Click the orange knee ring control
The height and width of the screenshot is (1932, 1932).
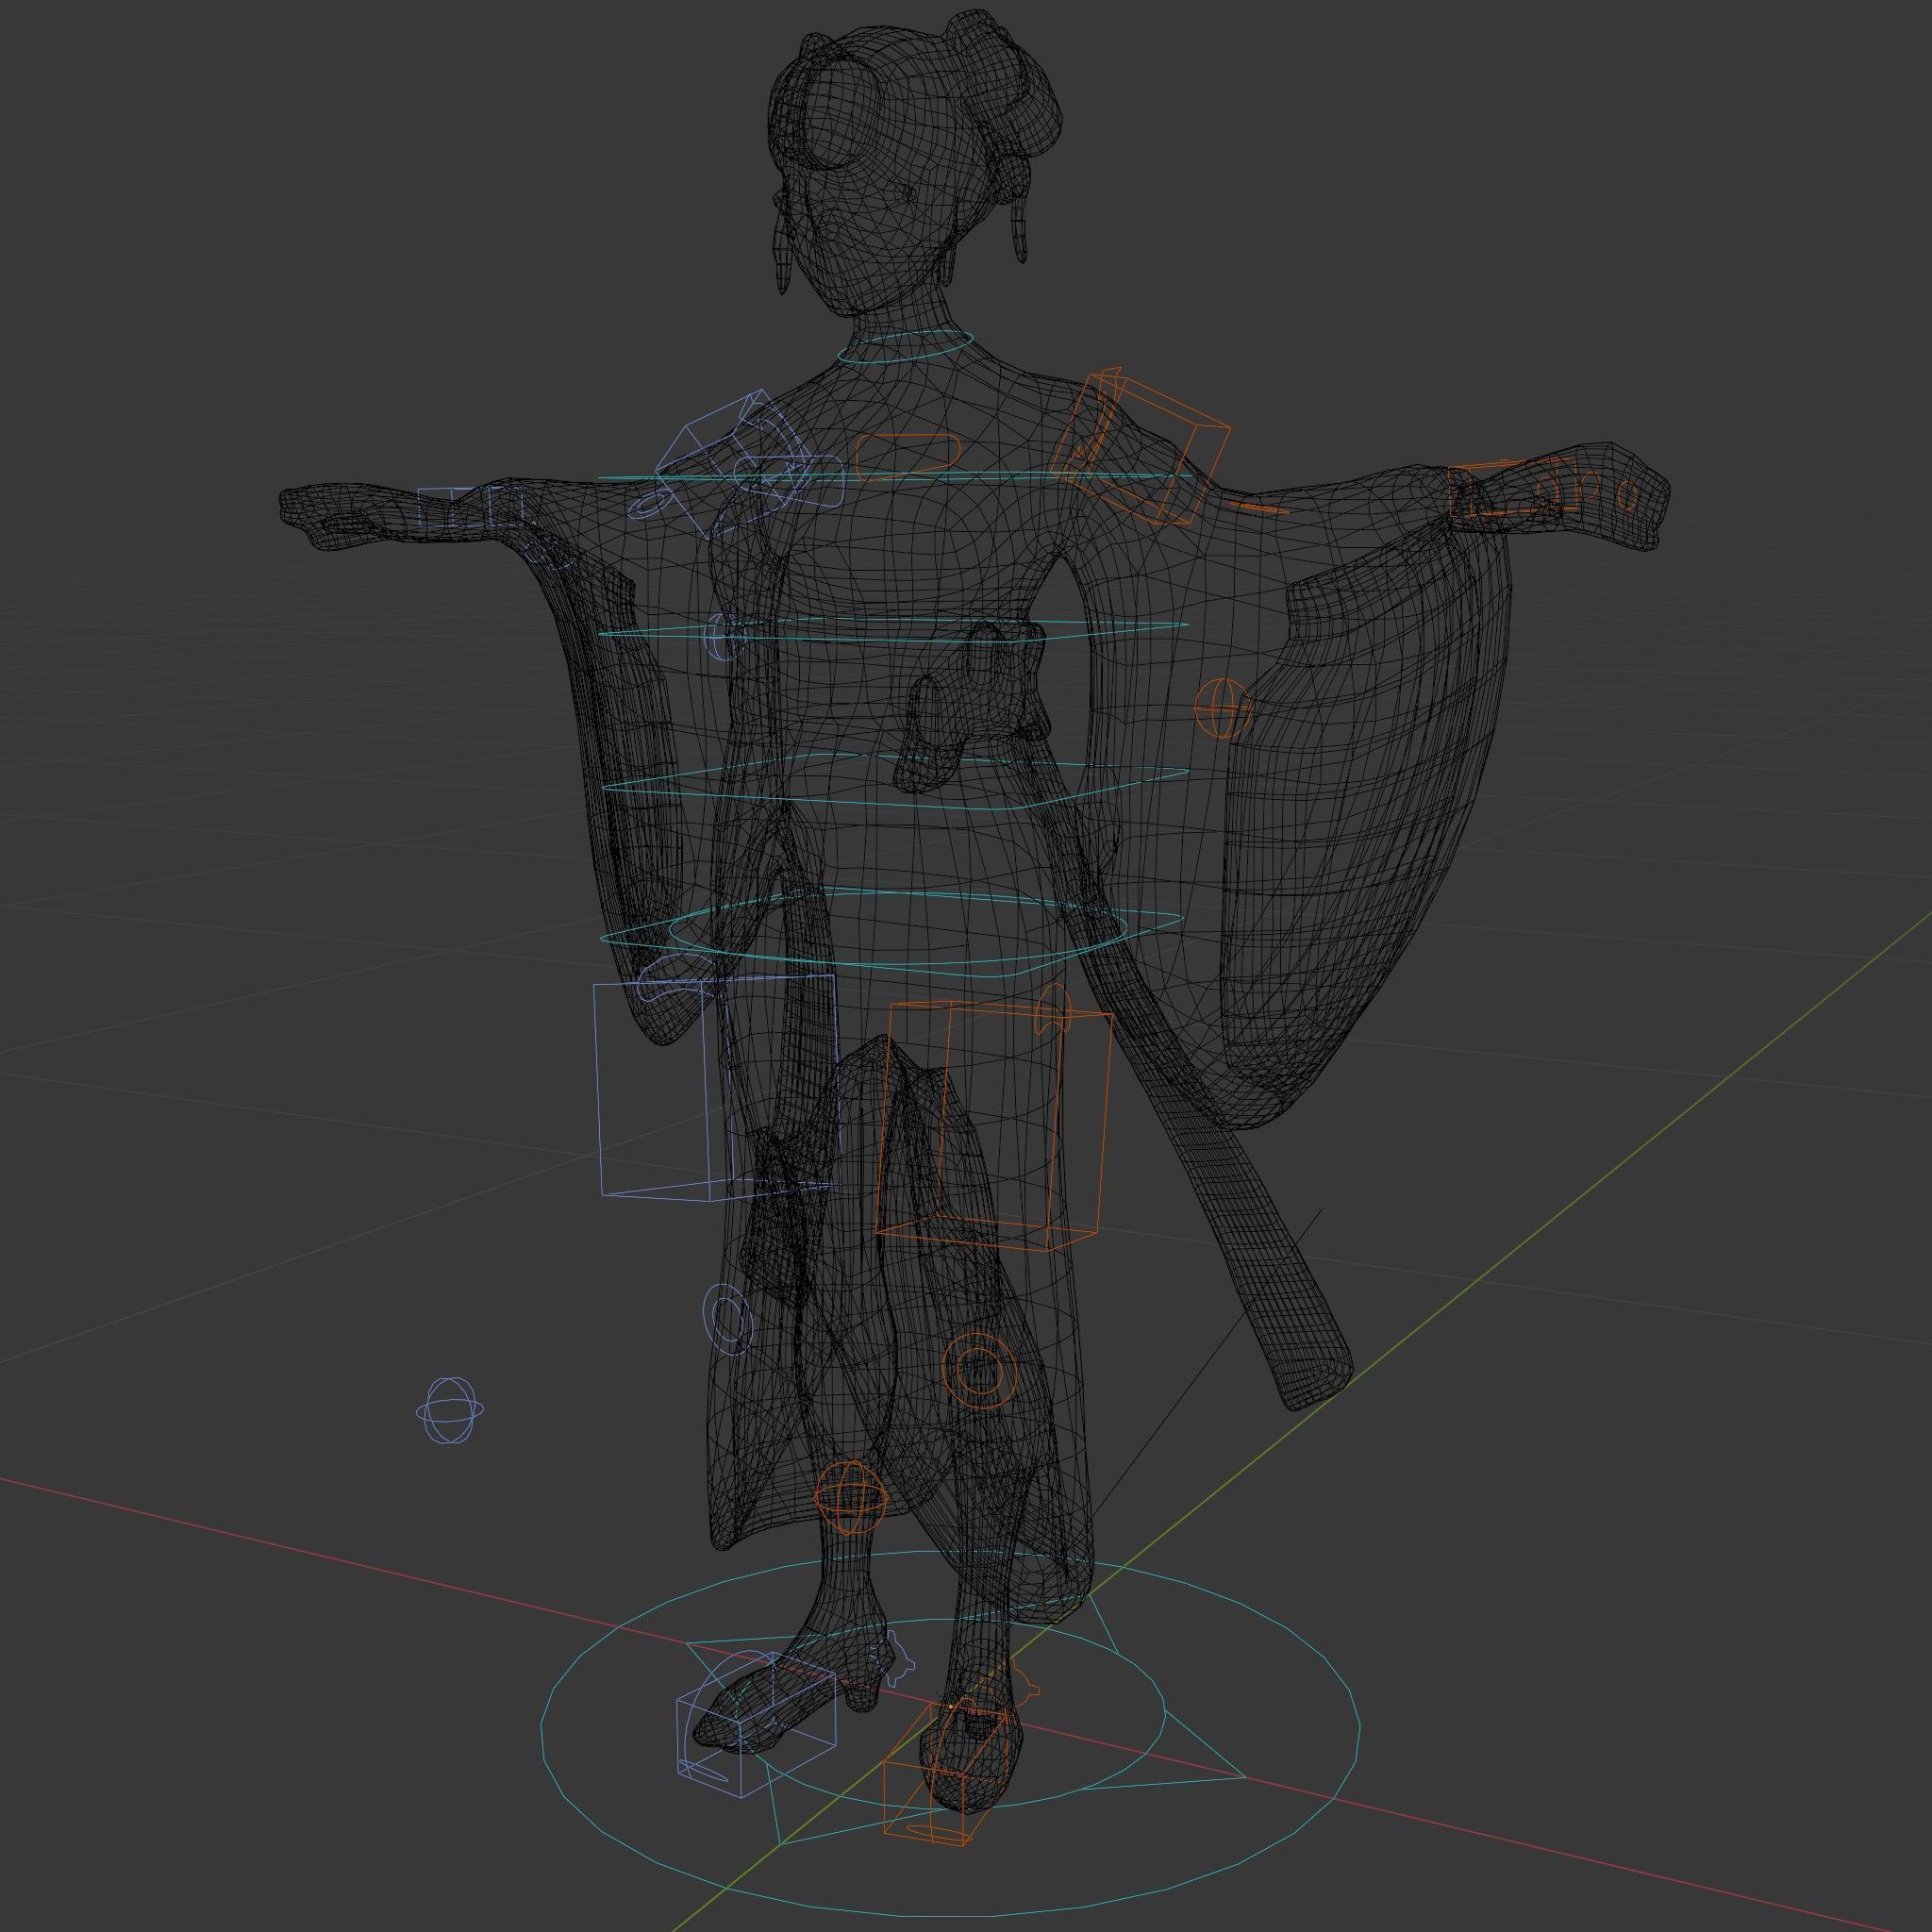pos(979,1369)
